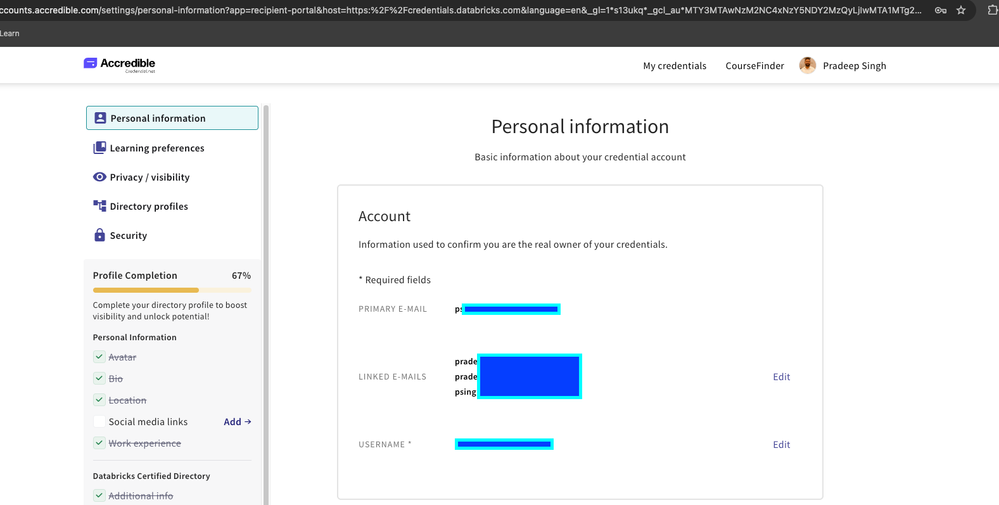Click the Pradeep Singh account name
The width and height of the screenshot is (999, 505).
pyautogui.click(x=854, y=66)
